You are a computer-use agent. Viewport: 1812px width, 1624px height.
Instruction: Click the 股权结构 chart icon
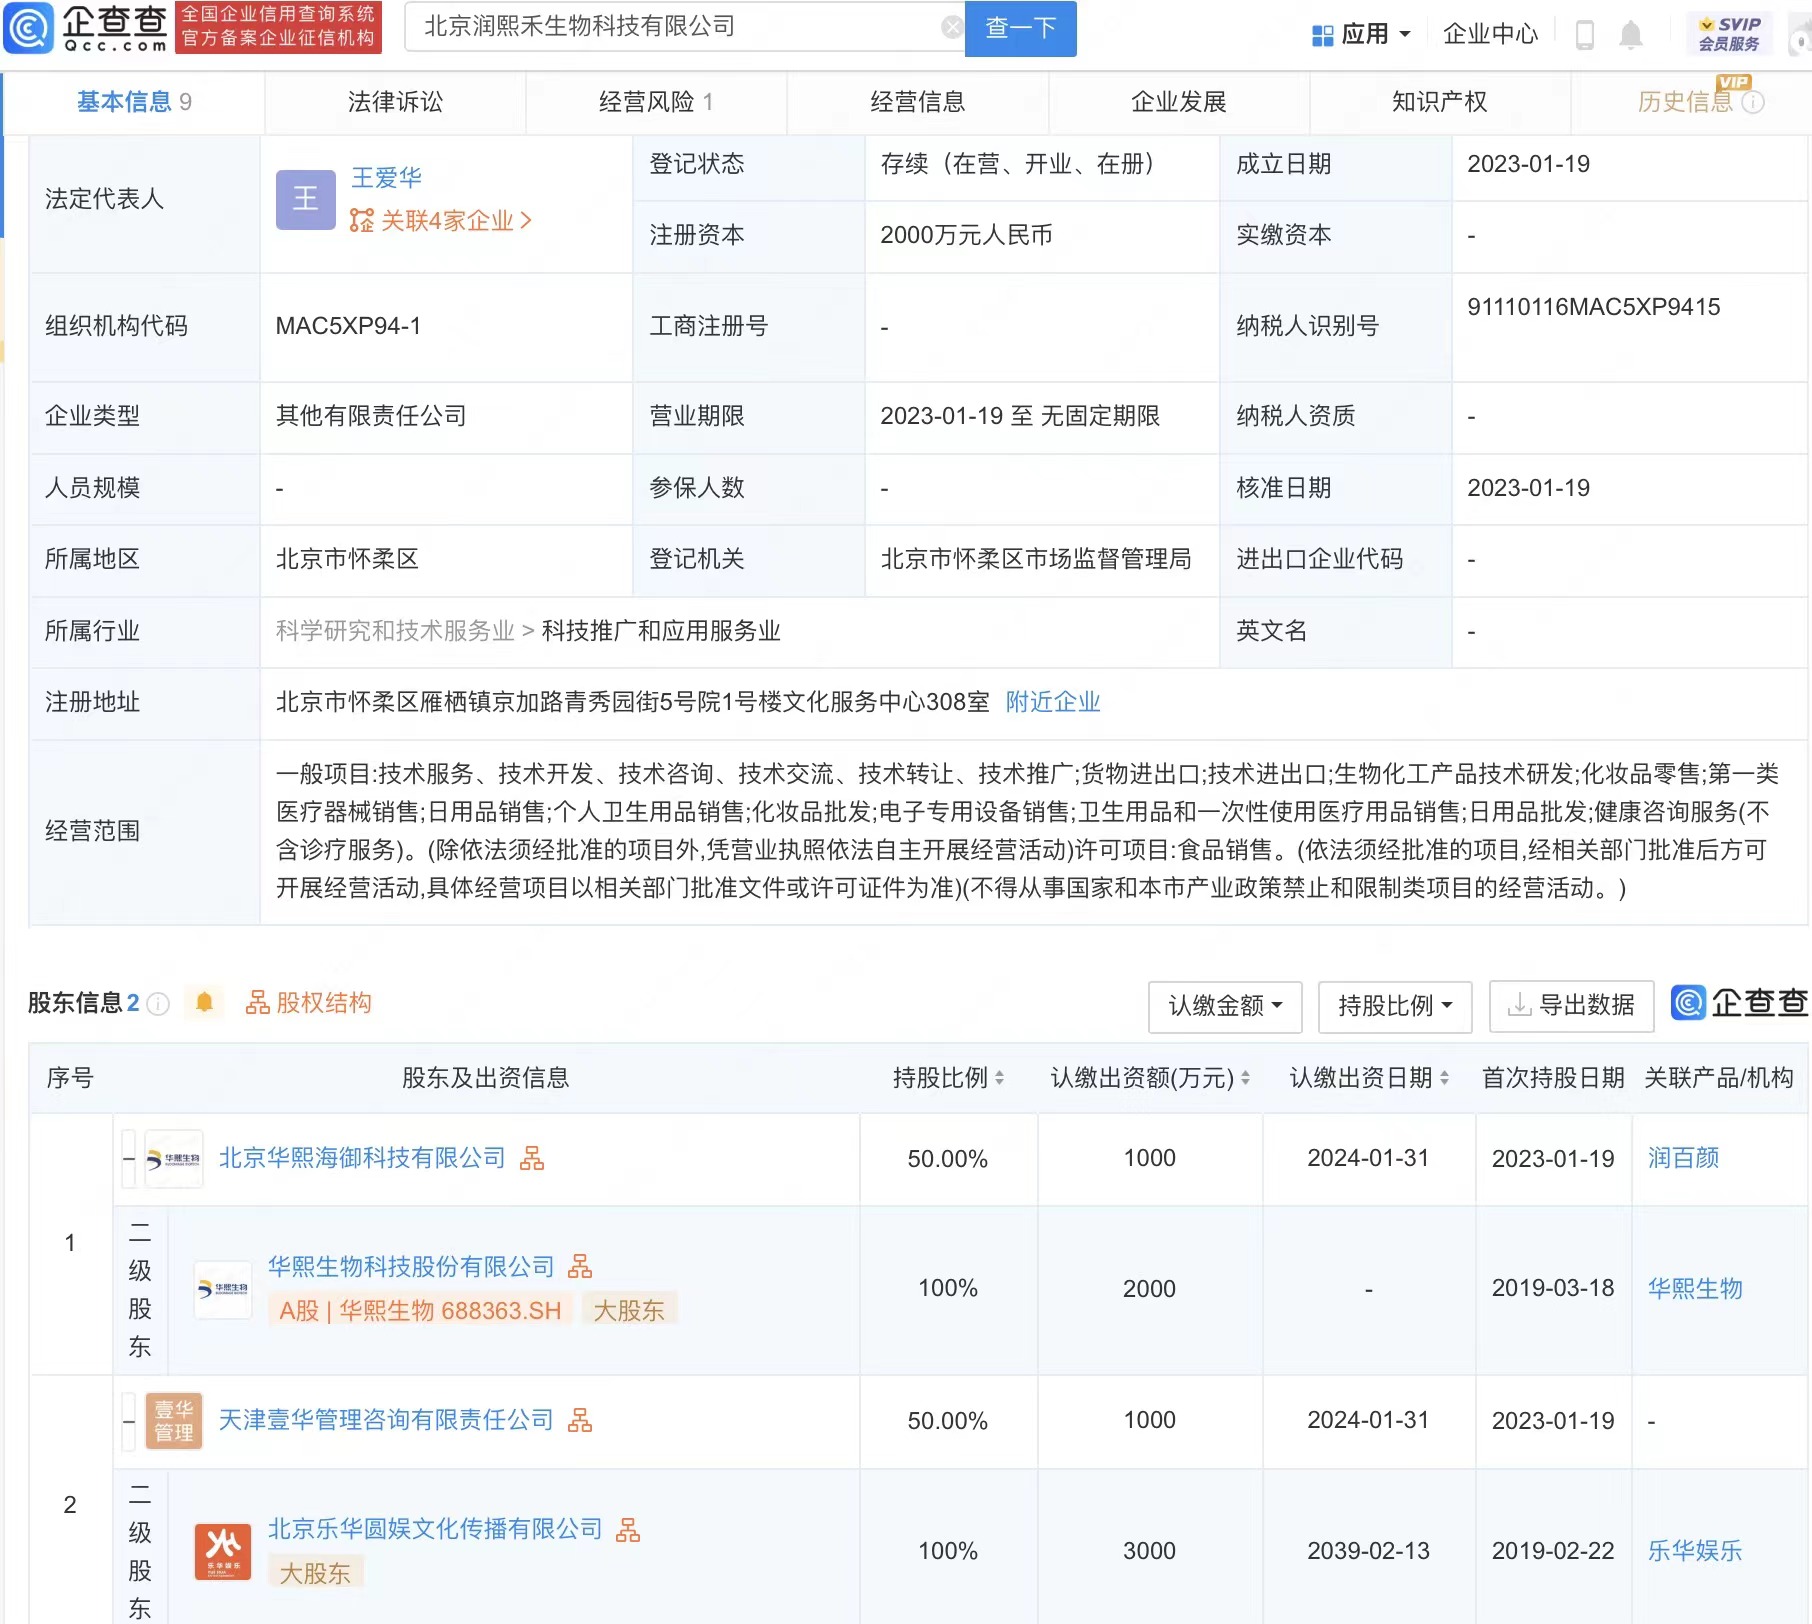click(x=258, y=1003)
